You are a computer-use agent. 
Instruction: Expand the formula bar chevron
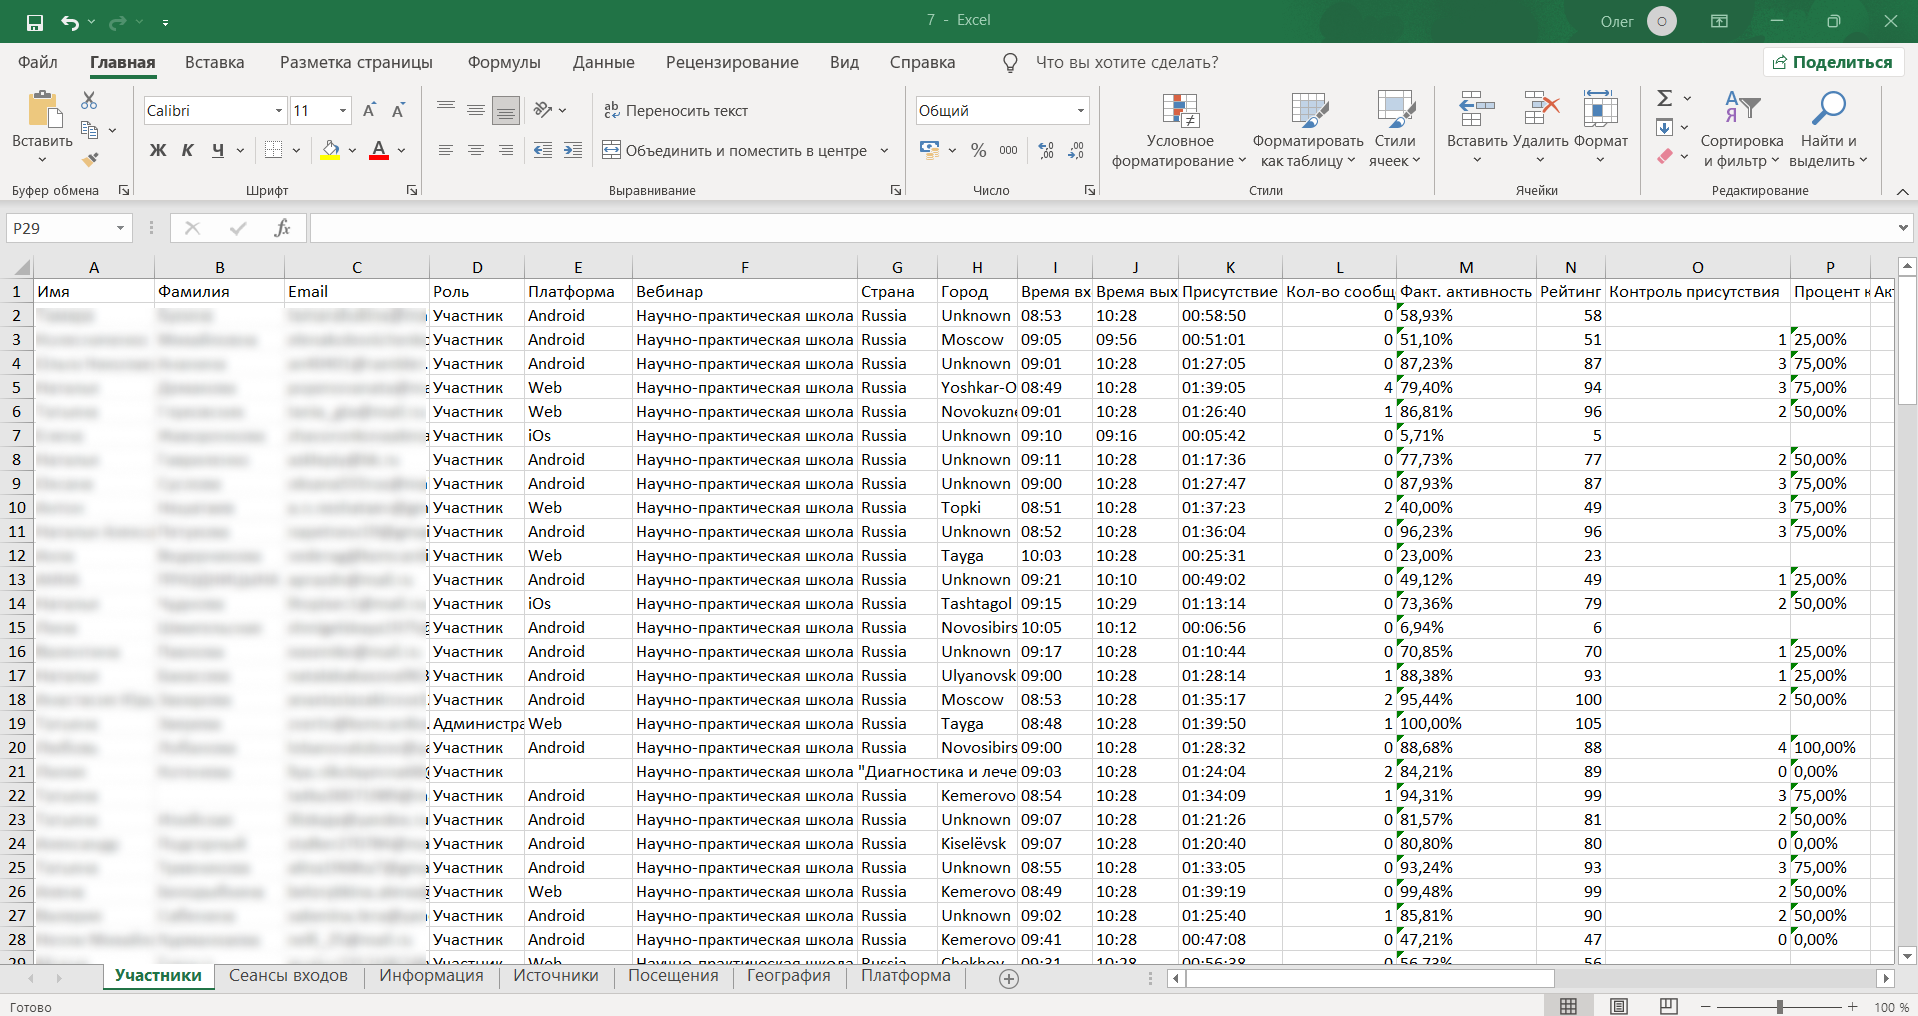tap(1902, 228)
